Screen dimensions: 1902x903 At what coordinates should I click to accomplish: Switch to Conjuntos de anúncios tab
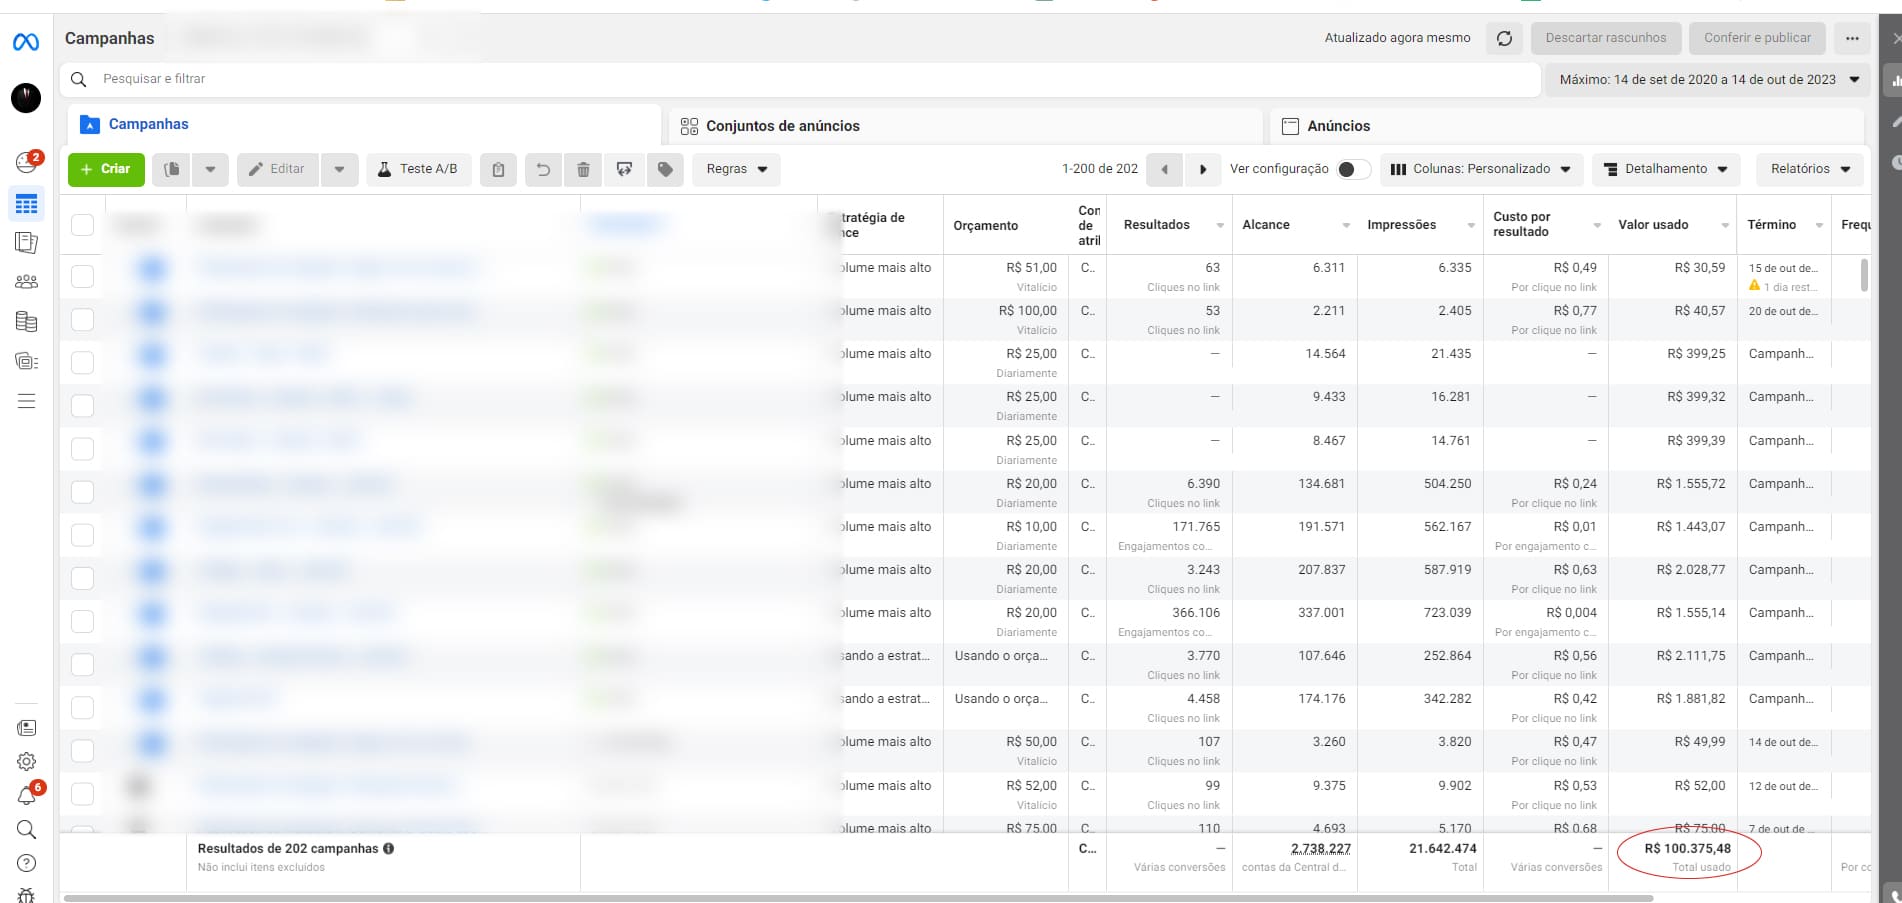(783, 126)
